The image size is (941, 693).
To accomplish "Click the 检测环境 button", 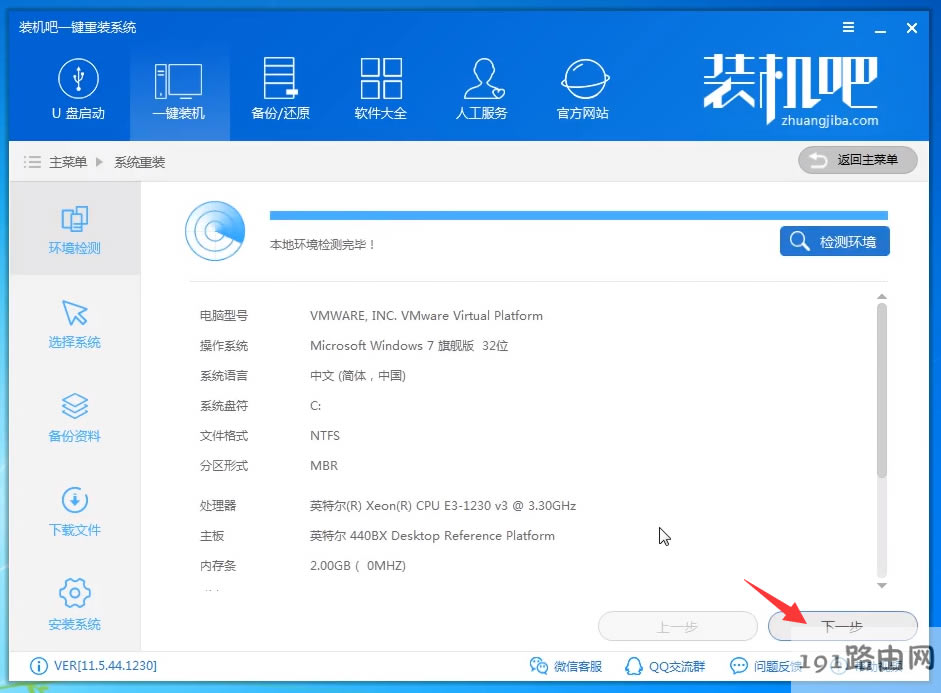I will [x=834, y=240].
